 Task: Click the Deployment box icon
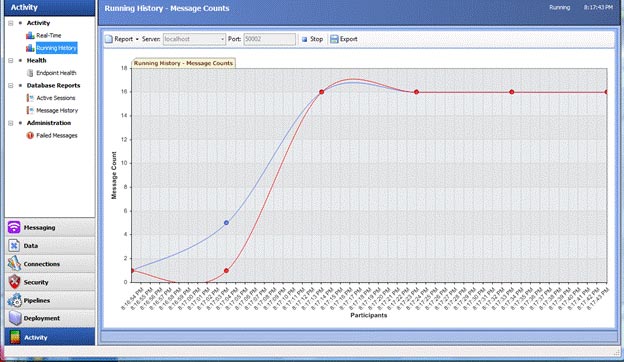15,318
